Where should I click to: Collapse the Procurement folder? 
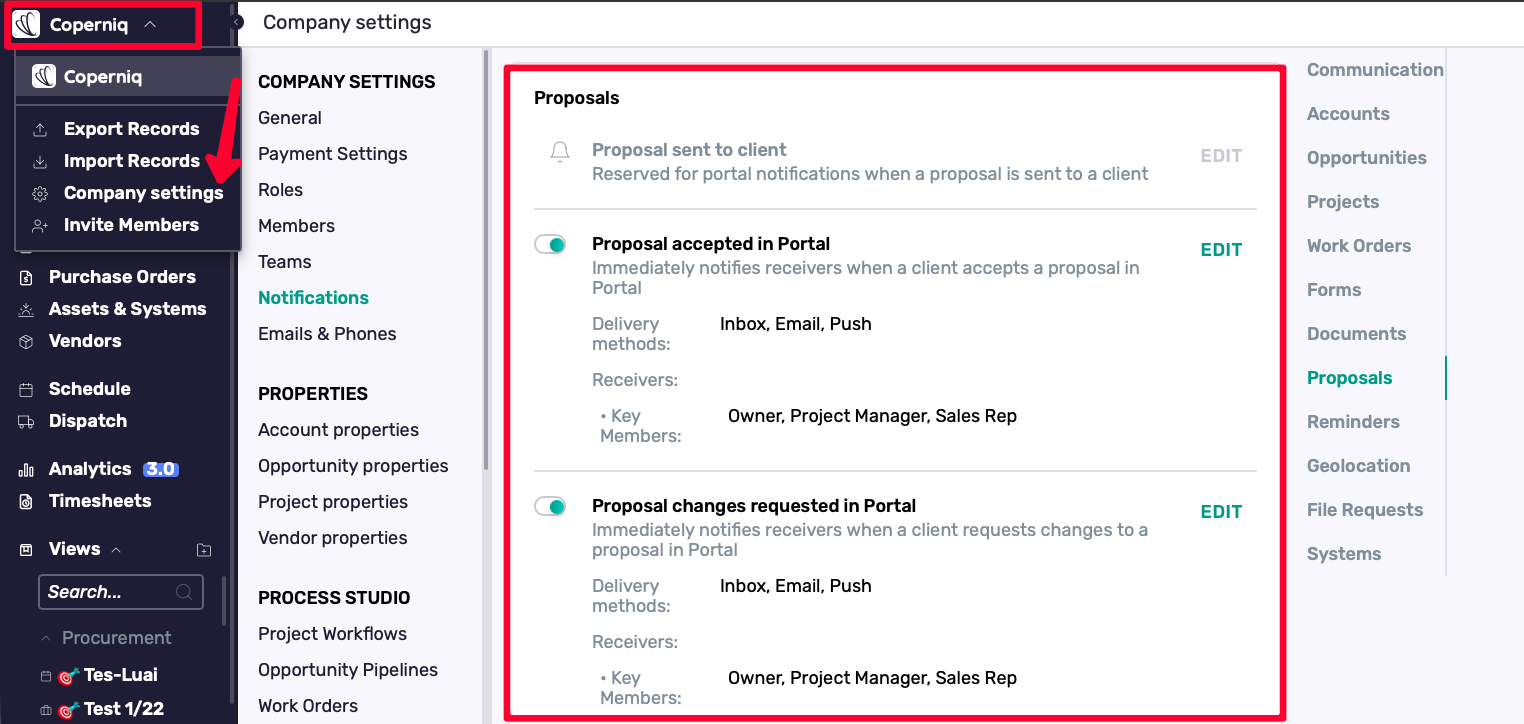coord(45,638)
